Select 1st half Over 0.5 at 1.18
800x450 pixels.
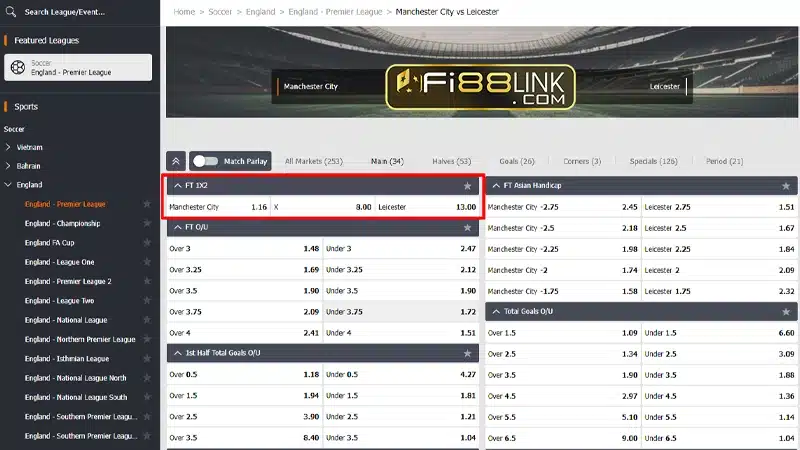244,374
